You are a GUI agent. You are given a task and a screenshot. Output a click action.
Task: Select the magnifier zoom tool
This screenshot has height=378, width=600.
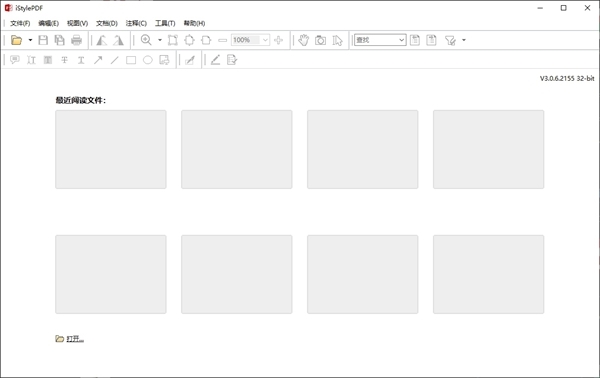tap(146, 40)
